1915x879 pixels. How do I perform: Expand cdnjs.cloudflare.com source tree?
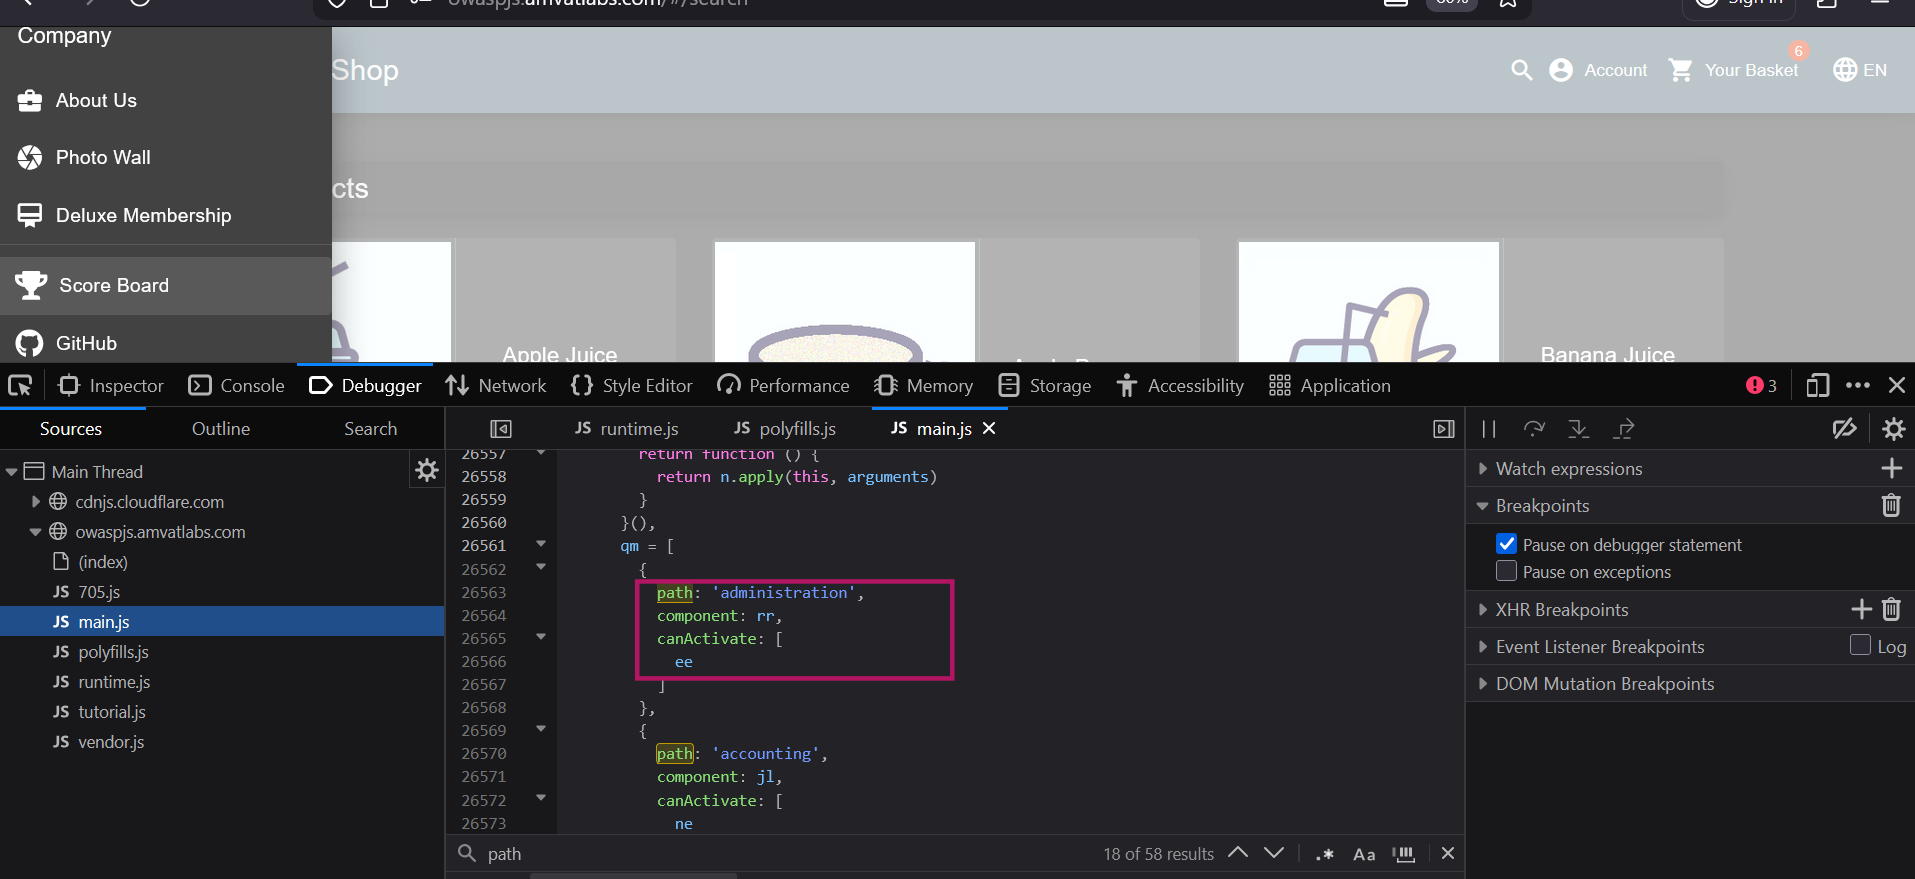[x=36, y=502]
